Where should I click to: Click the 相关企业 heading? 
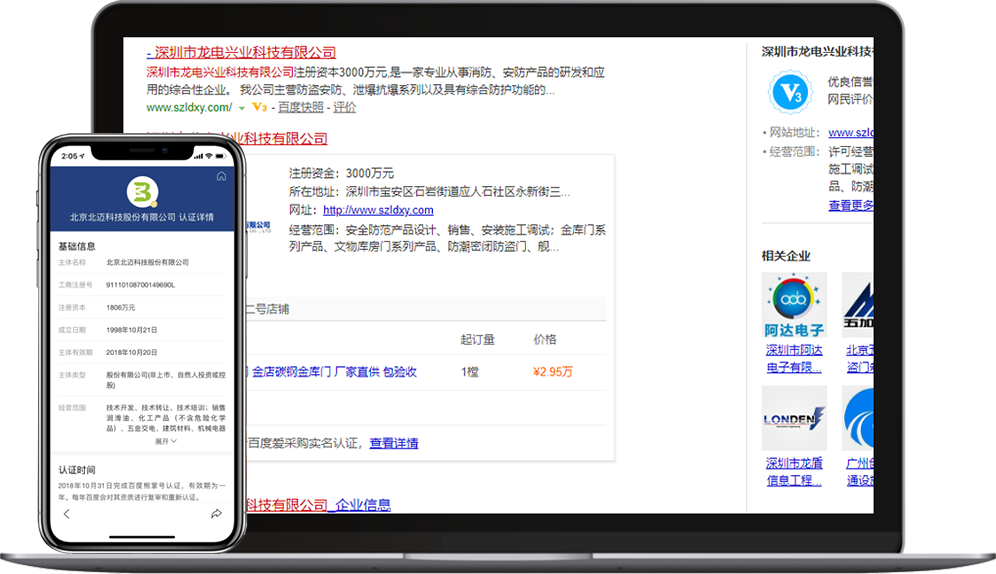click(x=786, y=256)
